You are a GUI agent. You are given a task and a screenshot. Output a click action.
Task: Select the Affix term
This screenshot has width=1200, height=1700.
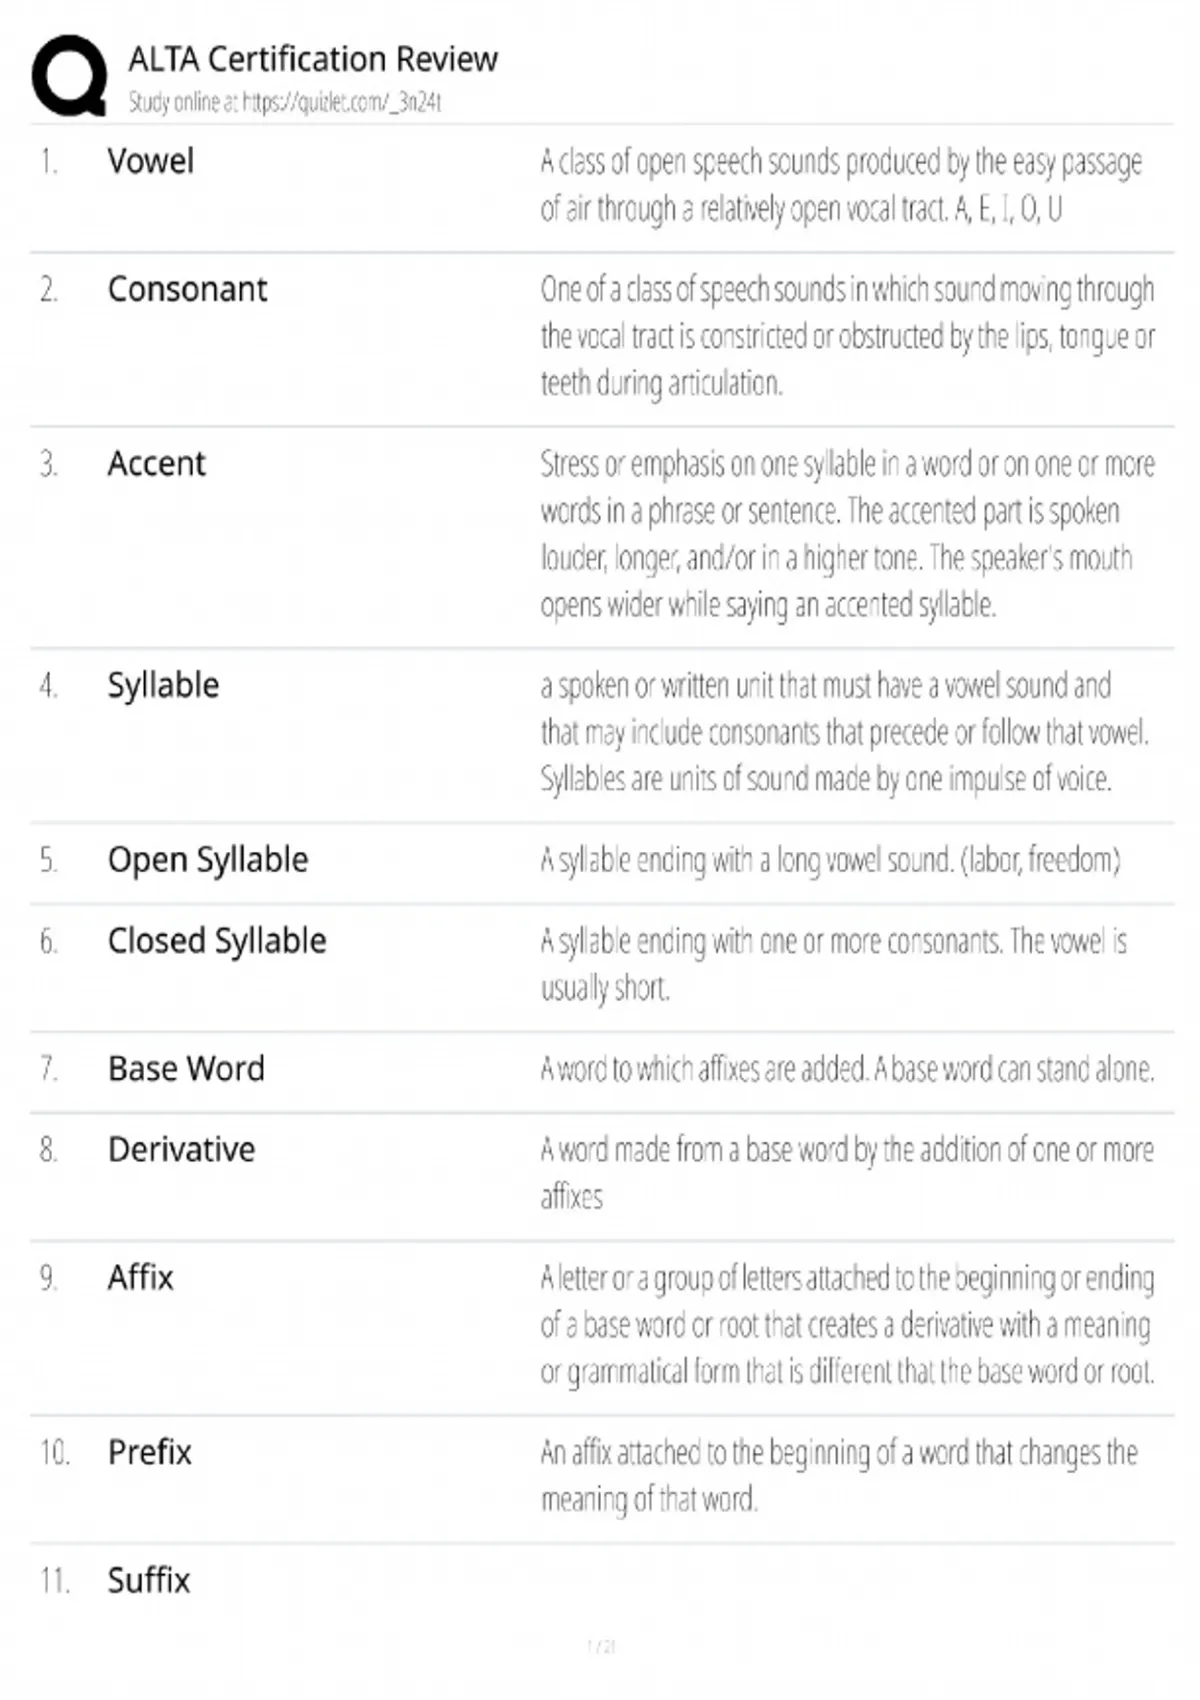pyautogui.click(x=140, y=1277)
